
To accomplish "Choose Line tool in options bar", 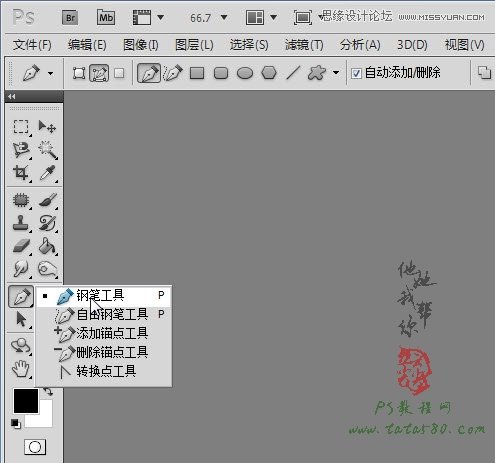I will pyautogui.click(x=293, y=73).
